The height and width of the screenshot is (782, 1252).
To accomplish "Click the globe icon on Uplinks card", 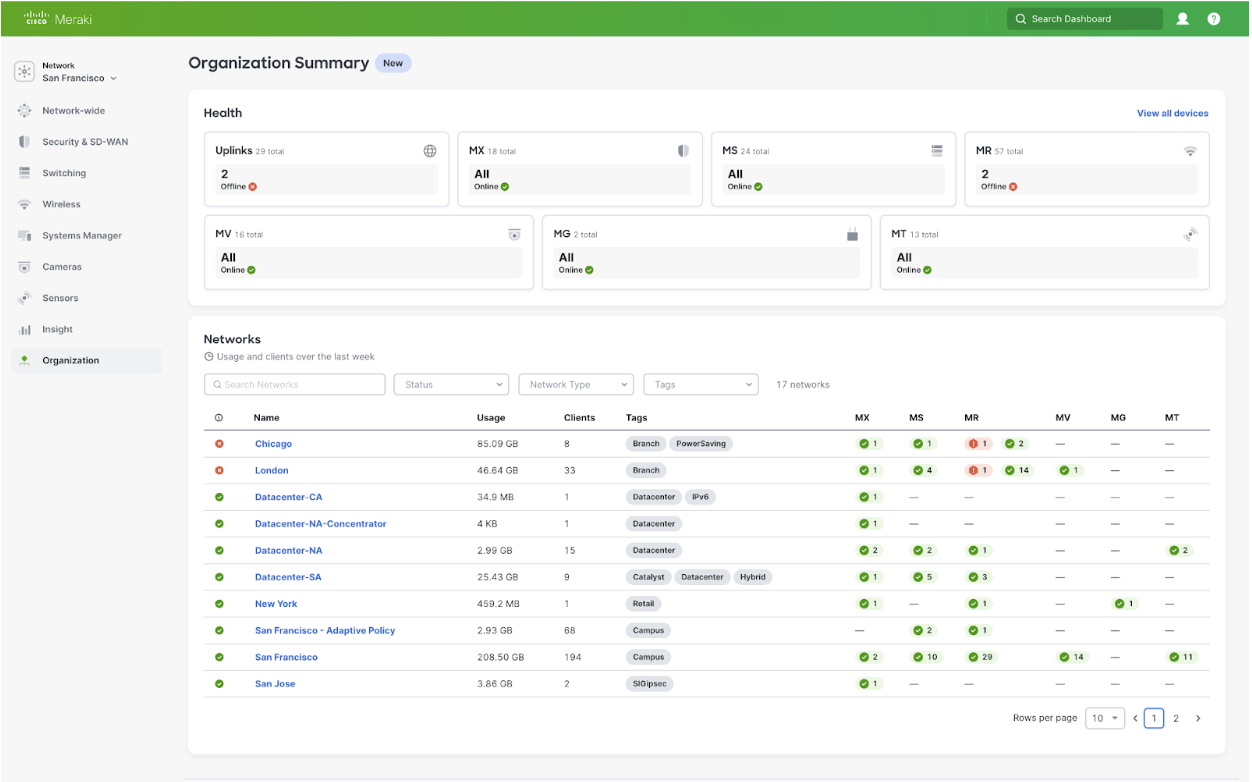I will click(430, 151).
